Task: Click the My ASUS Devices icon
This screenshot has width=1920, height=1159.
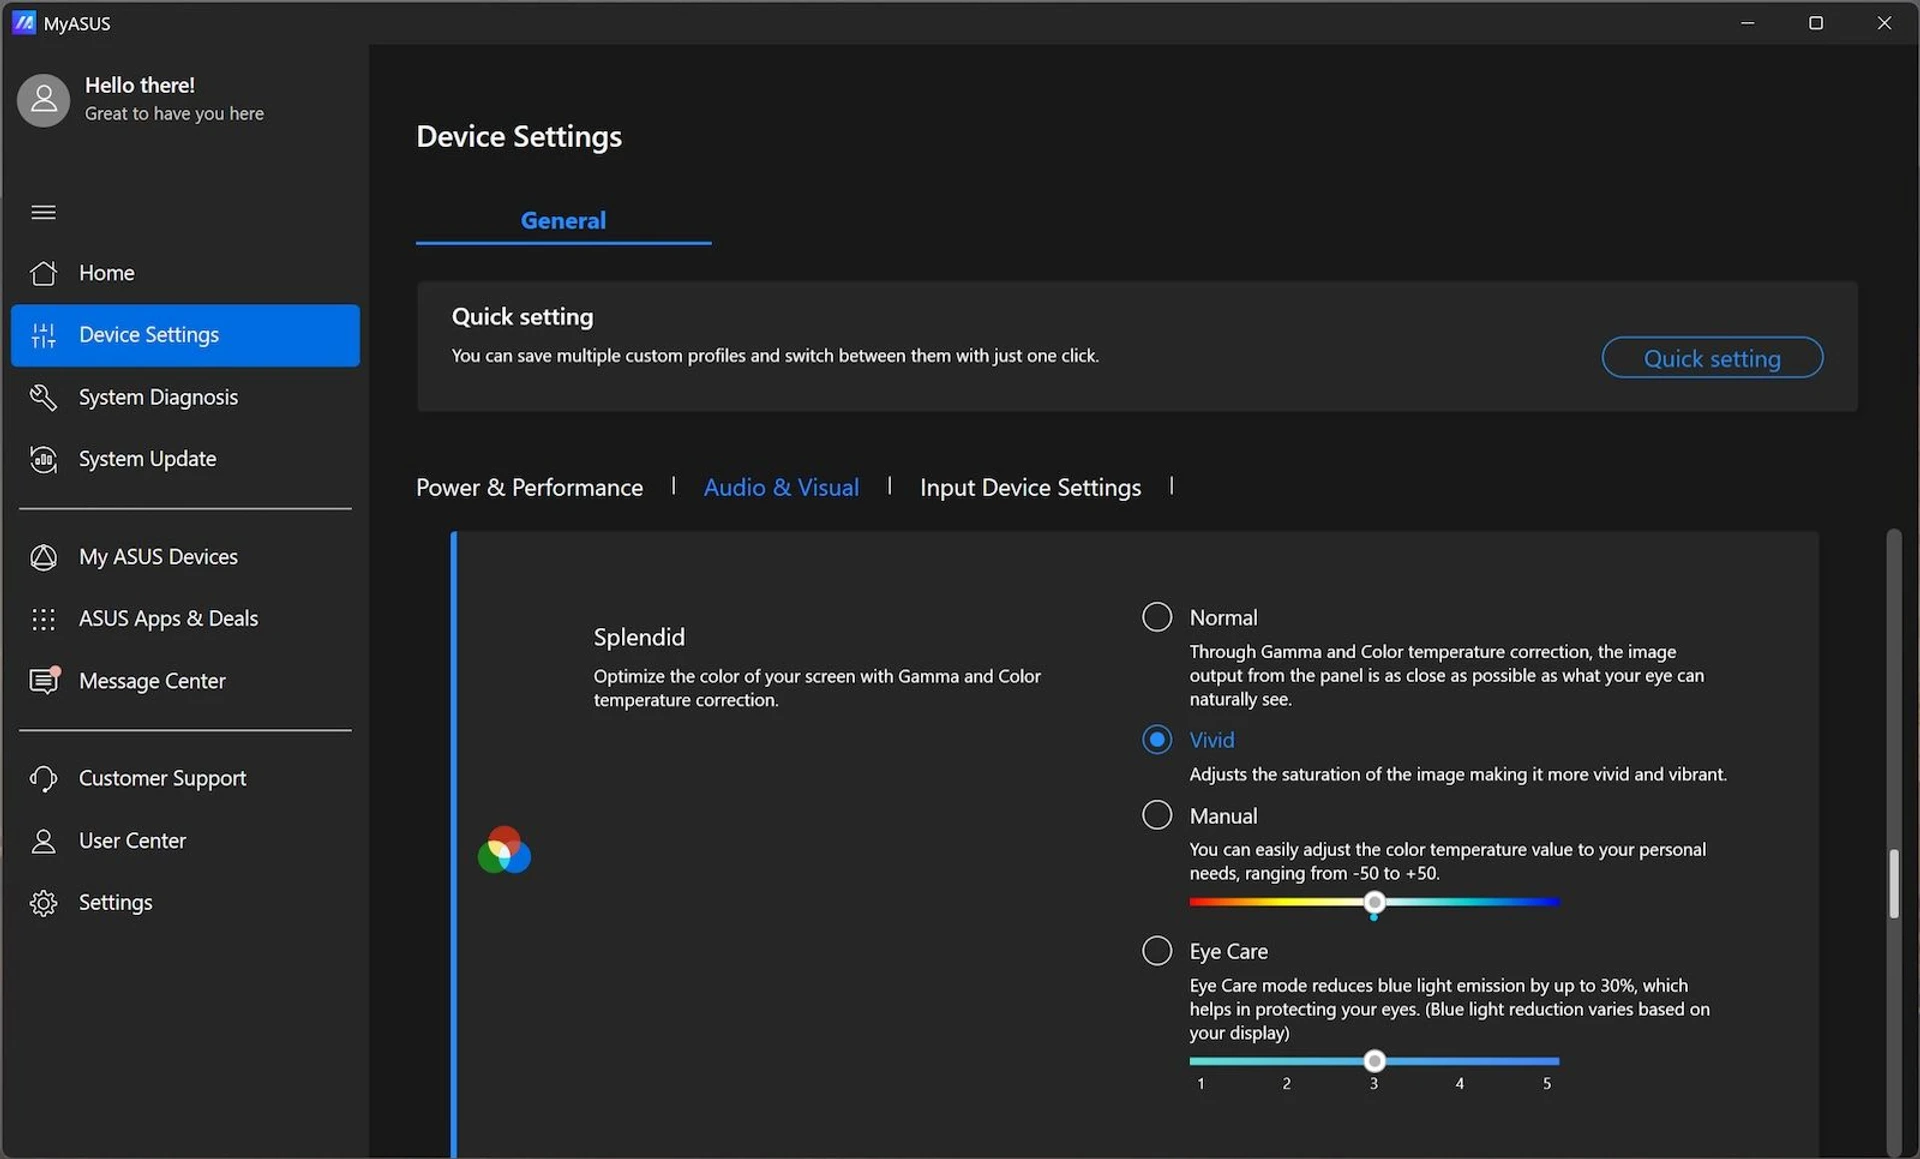Action: click(x=43, y=557)
